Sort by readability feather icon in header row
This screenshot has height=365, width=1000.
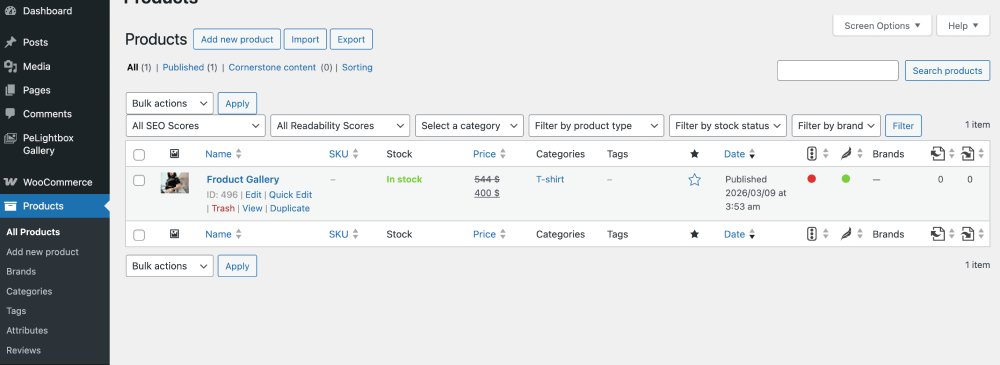pyautogui.click(x=846, y=154)
